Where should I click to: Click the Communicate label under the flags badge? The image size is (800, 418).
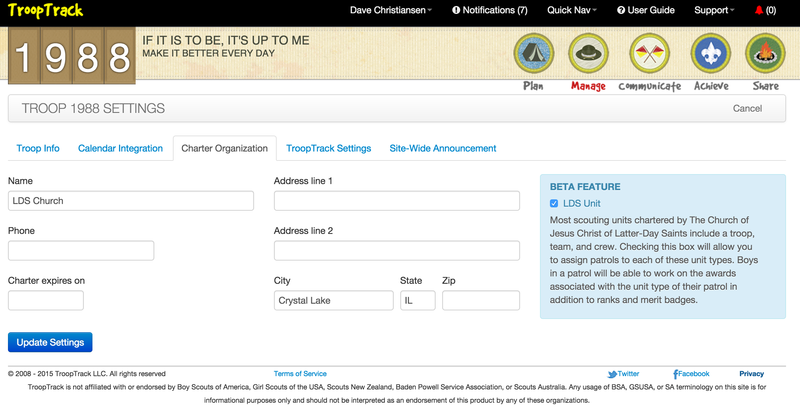pos(649,86)
